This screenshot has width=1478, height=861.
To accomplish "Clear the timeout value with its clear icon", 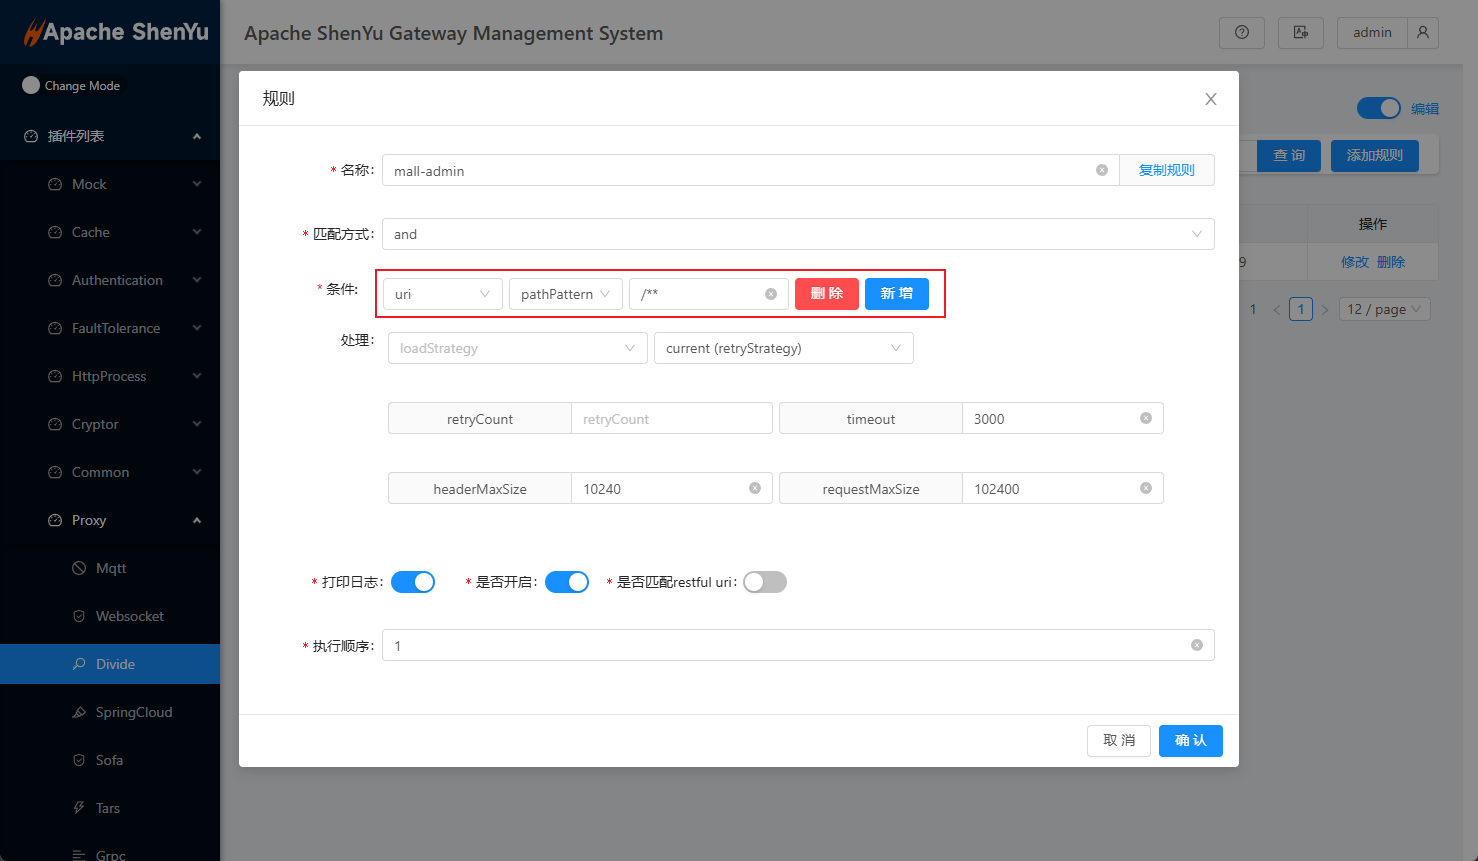I will pyautogui.click(x=1145, y=418).
